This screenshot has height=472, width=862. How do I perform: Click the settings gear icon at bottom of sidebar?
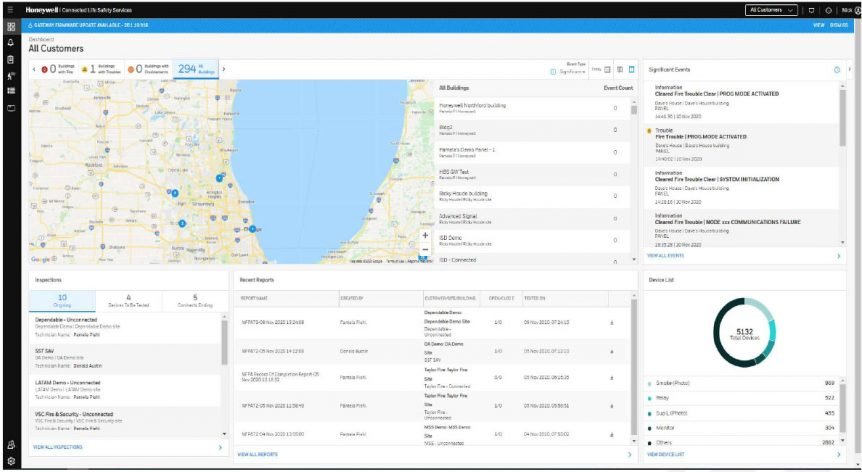pyautogui.click(x=10, y=461)
